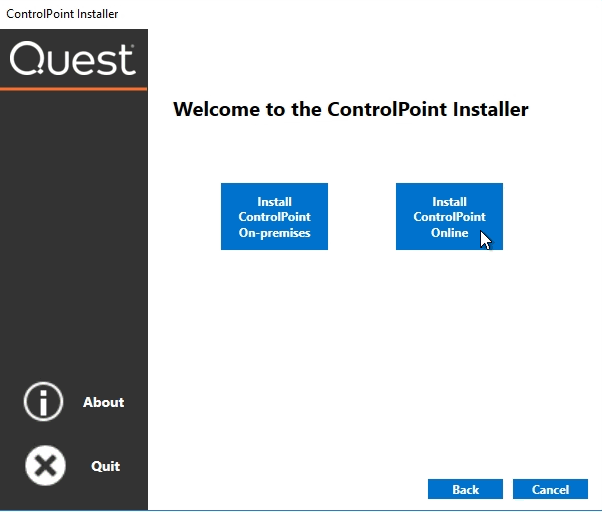Click the Welcome to the ControlPoint Installer heading
This screenshot has width=602, height=512.
(x=351, y=109)
